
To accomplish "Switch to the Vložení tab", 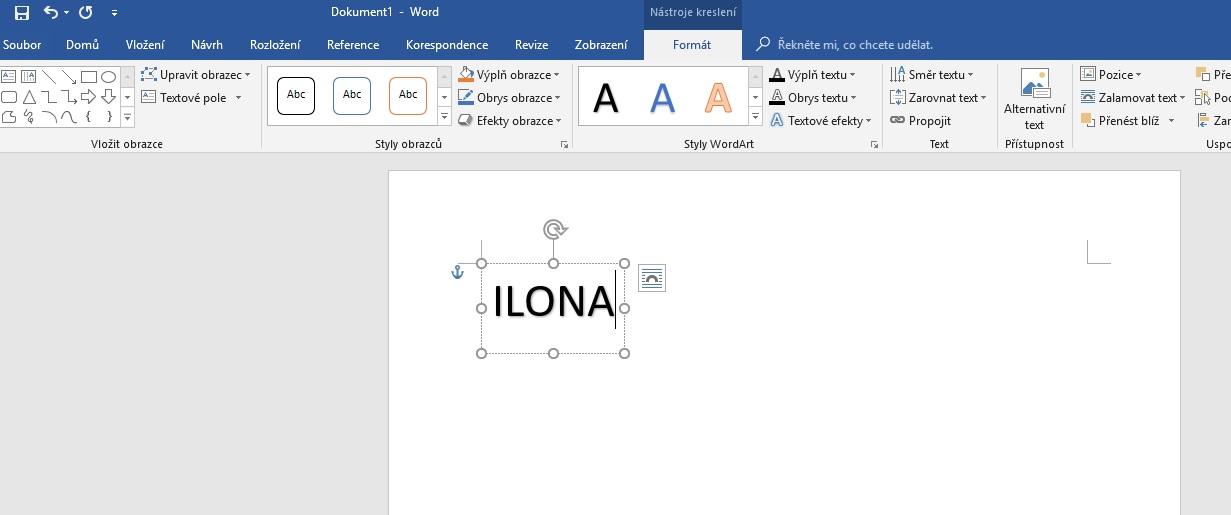I will pyautogui.click(x=145, y=45).
